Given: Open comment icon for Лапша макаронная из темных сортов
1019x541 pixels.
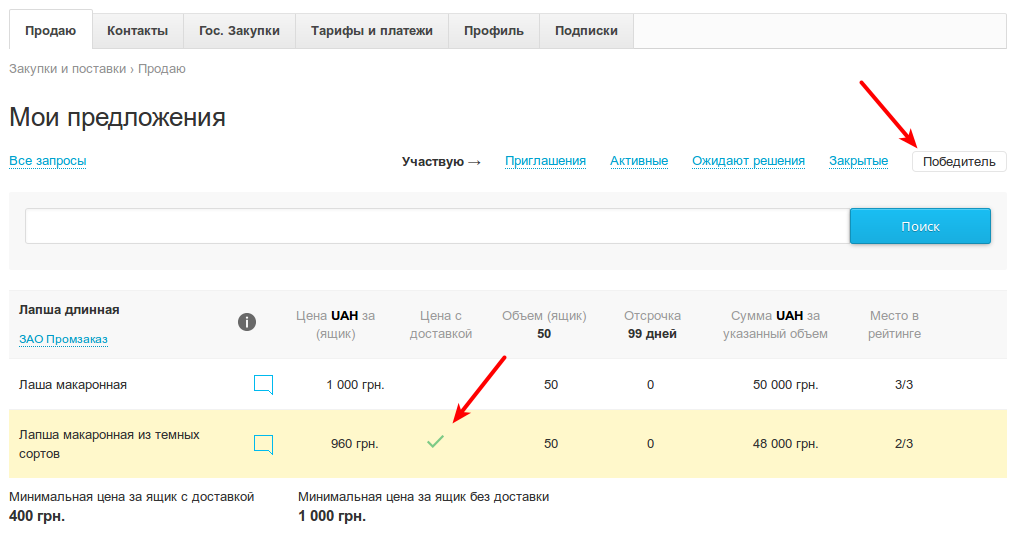Looking at the screenshot, I should coord(263,445).
